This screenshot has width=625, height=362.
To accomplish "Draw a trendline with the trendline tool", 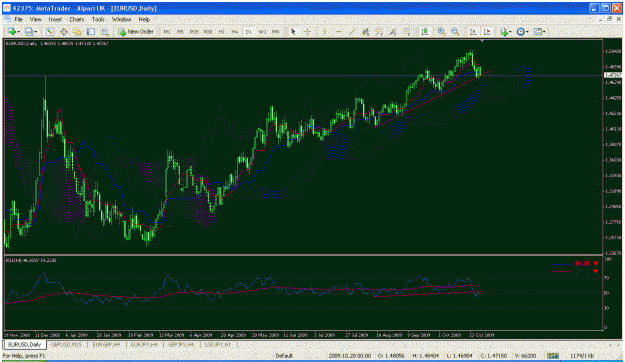I will click(352, 31).
